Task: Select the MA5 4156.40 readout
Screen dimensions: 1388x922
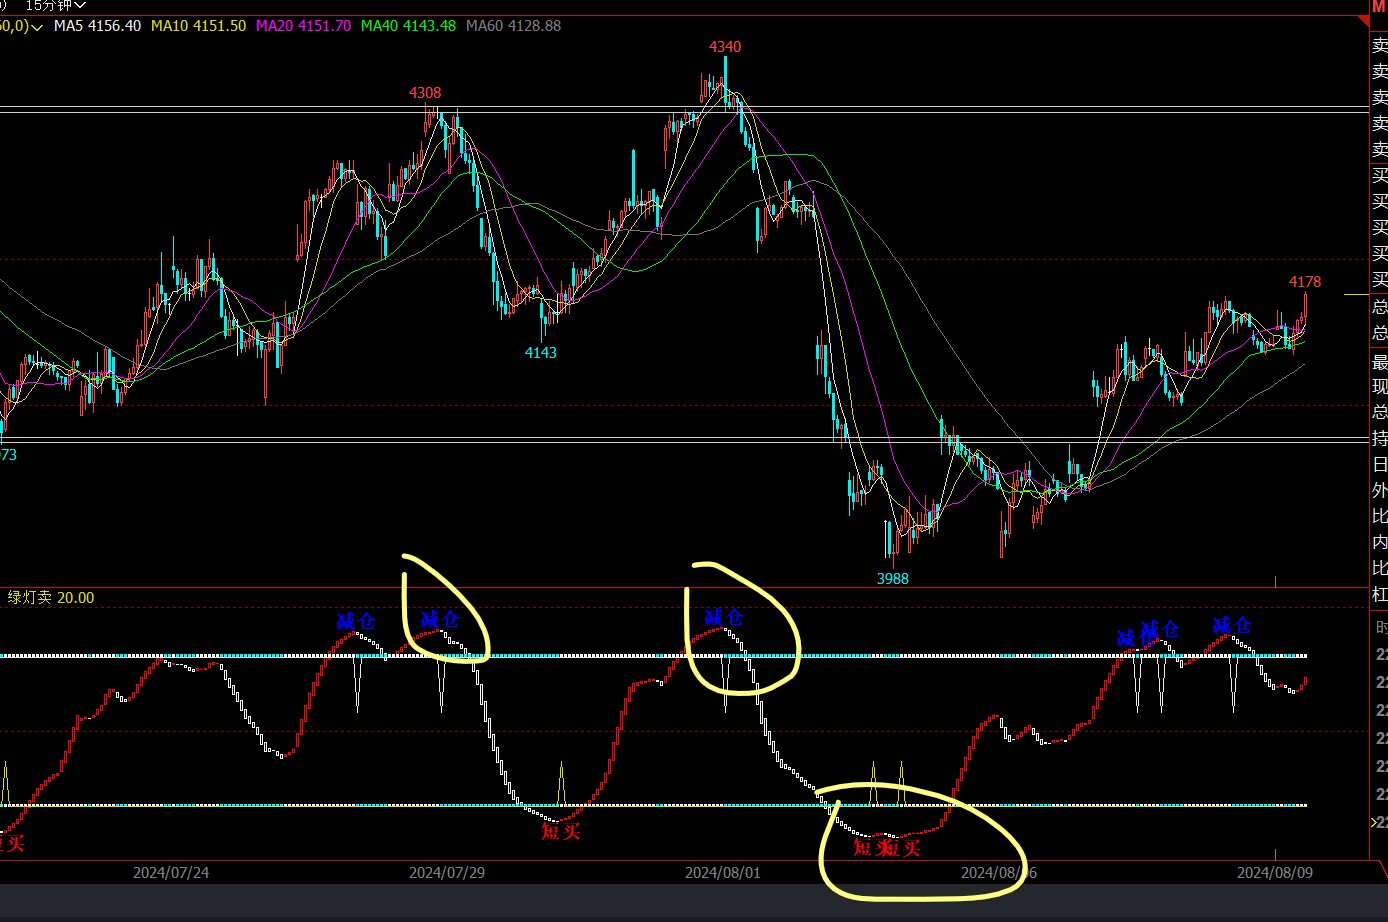Action: click(97, 26)
